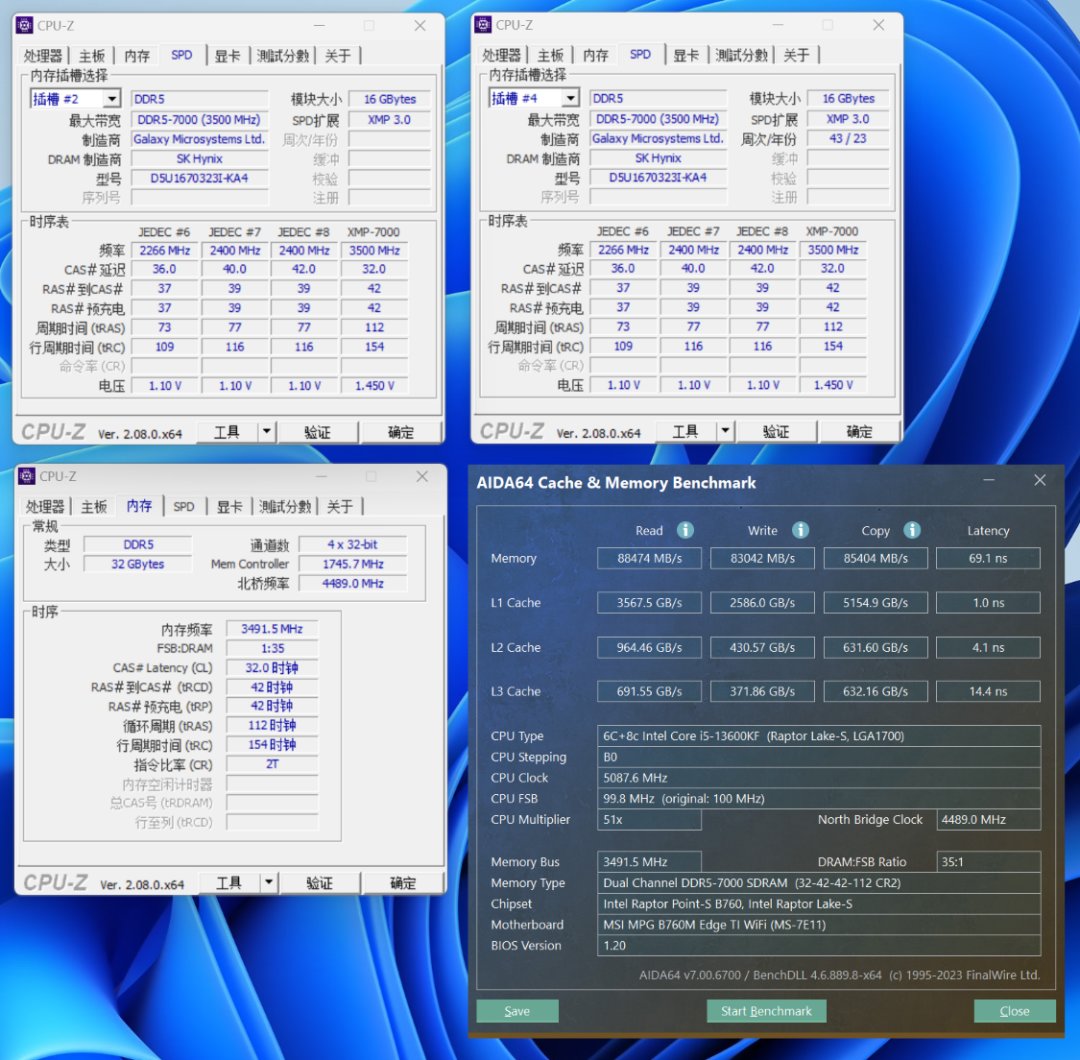This screenshot has width=1080, height=1060.
Task: Open 关于 tab in top-right CPU-Z
Action: click(x=796, y=55)
